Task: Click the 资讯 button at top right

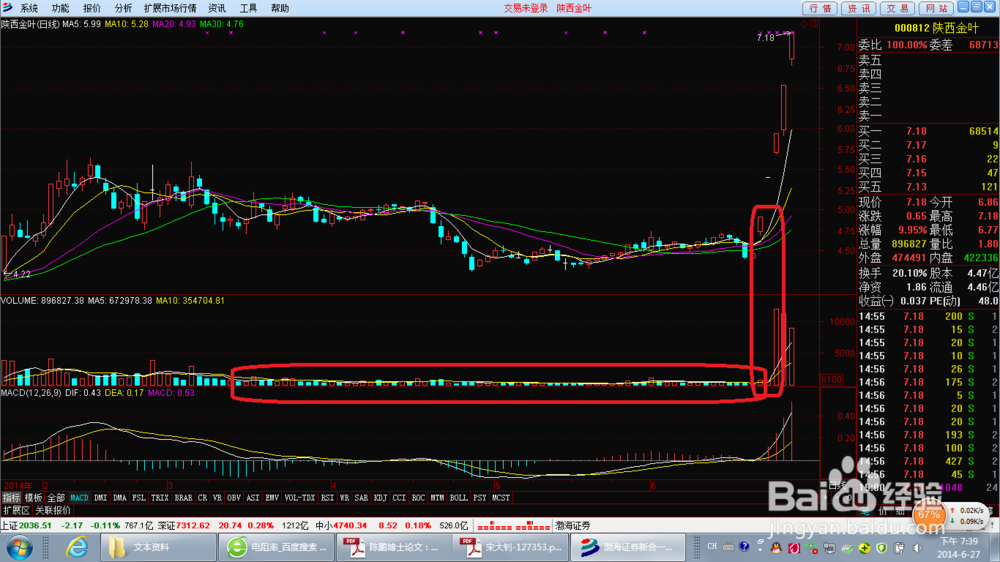Action: tap(858, 8)
